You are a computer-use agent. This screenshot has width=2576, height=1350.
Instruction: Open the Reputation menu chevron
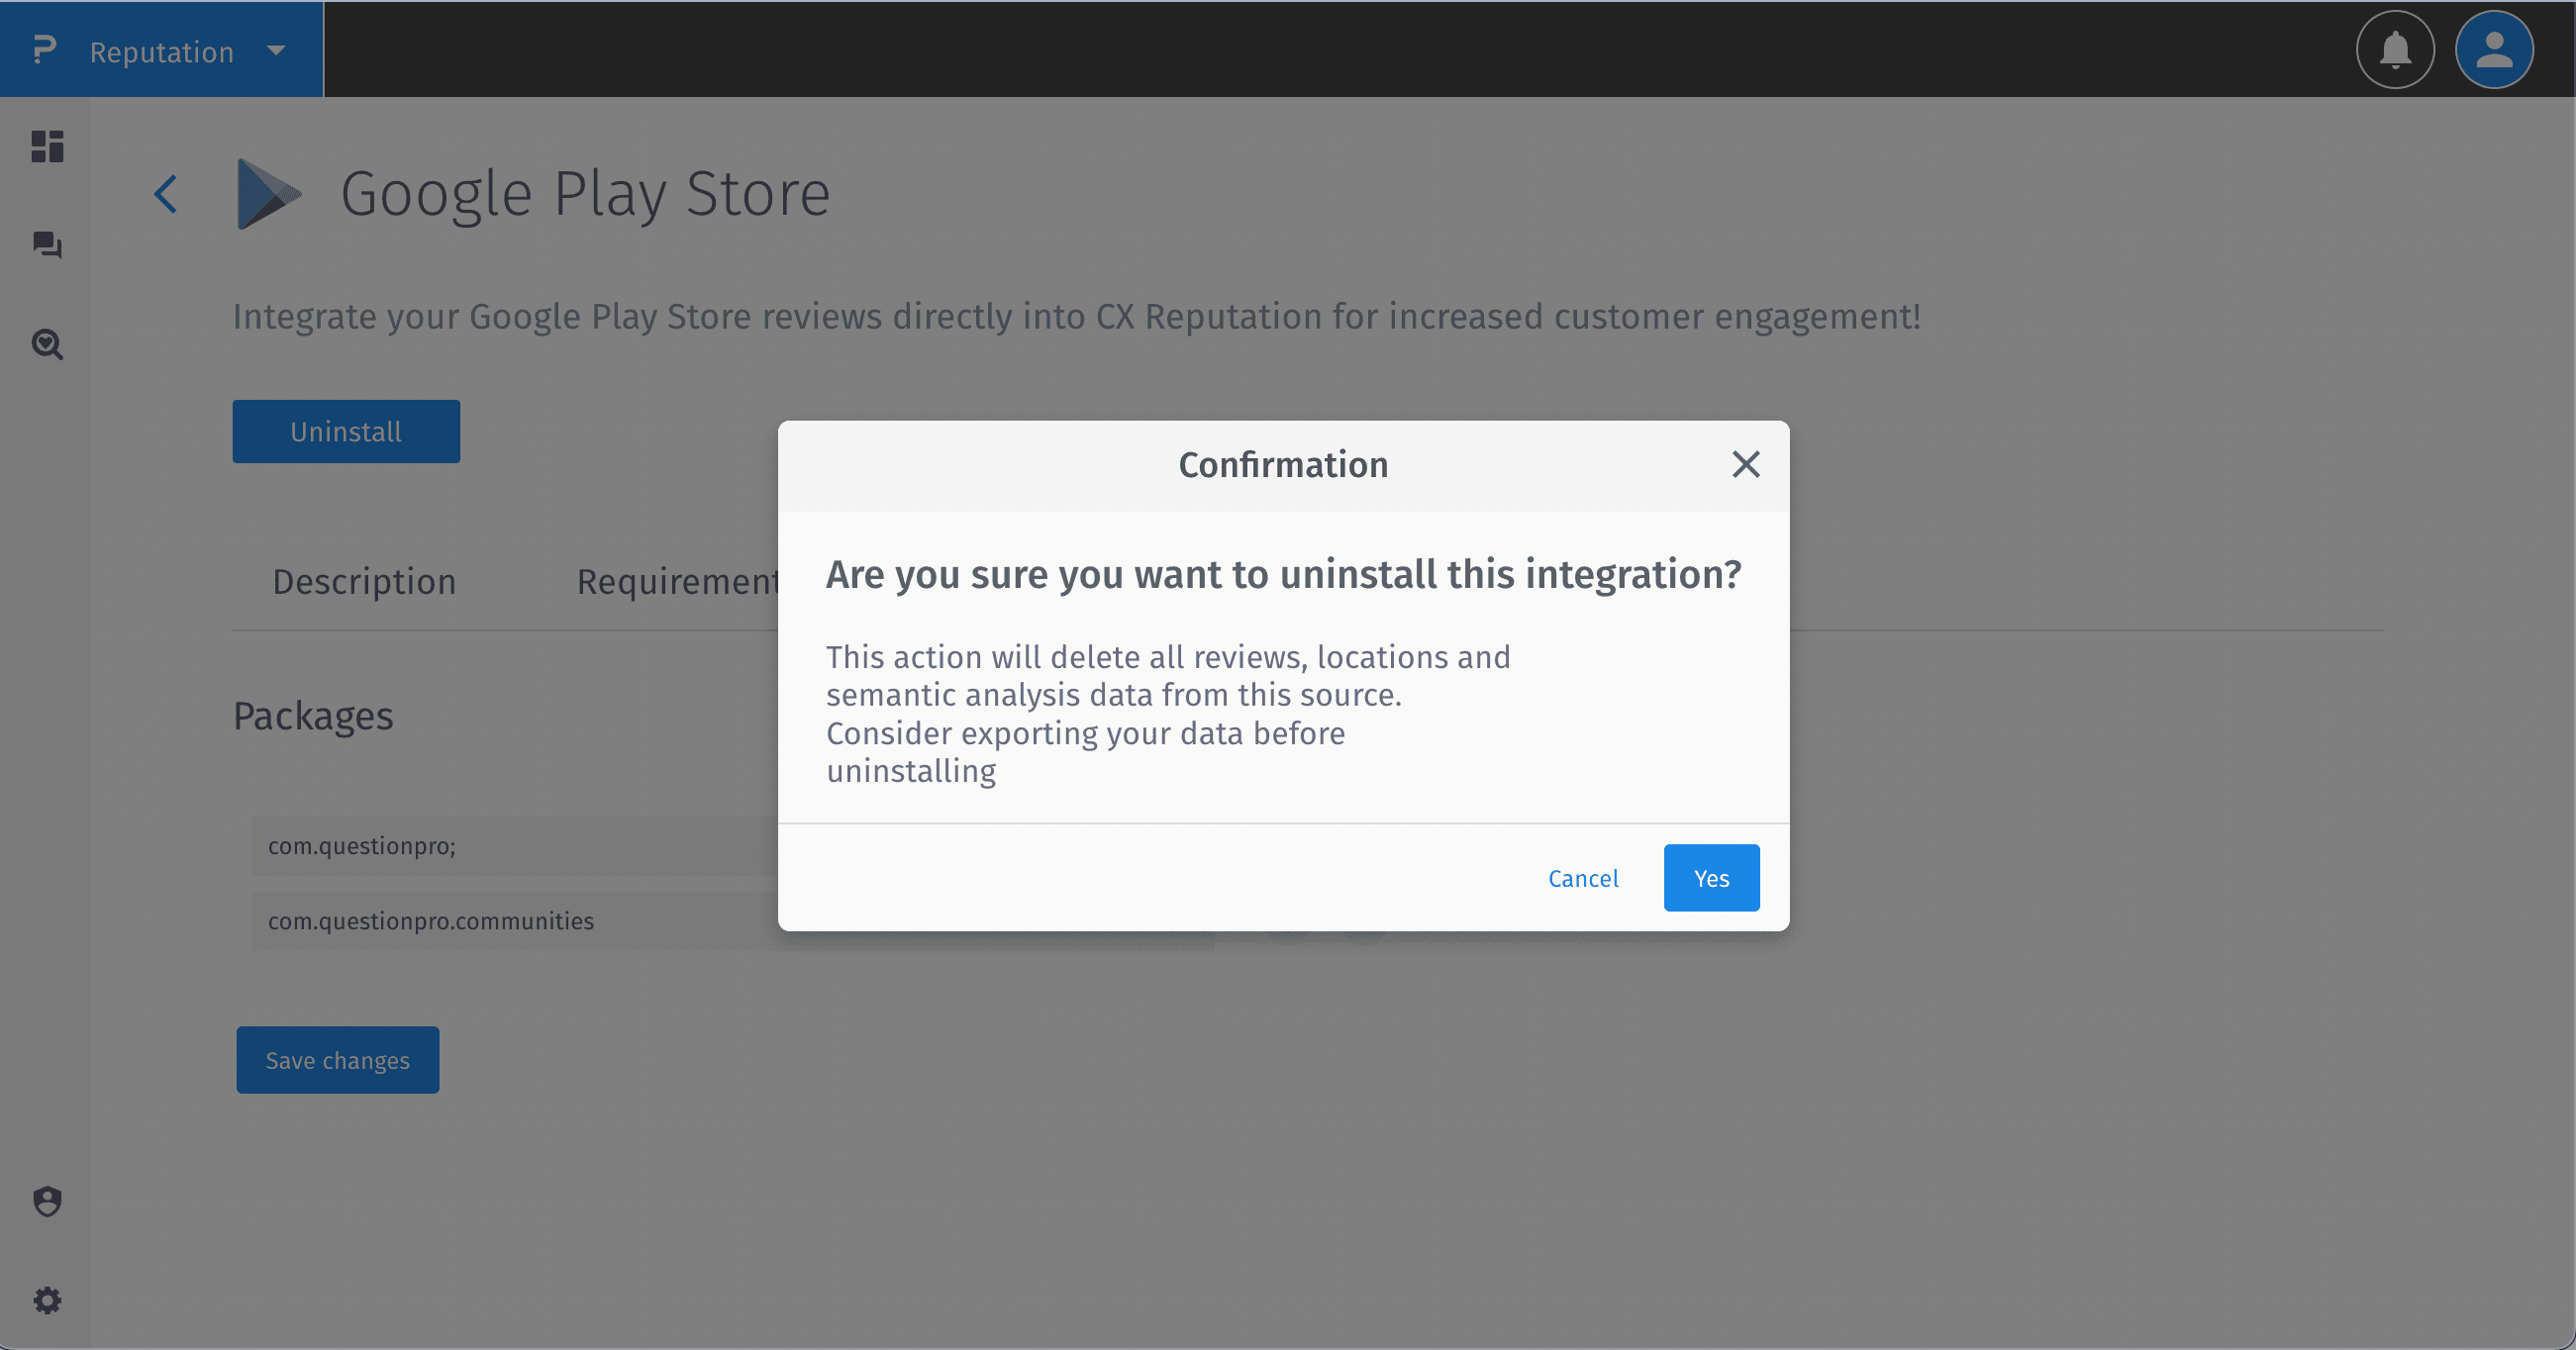click(276, 51)
